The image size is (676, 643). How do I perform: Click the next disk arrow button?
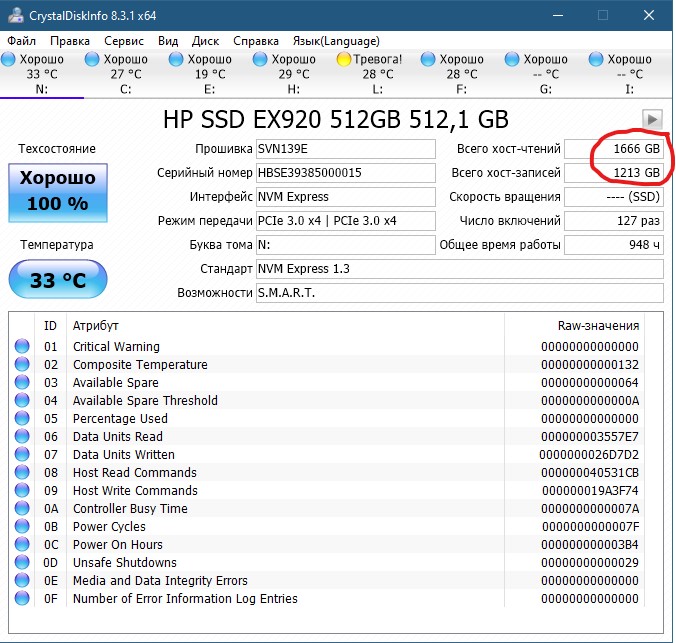click(x=652, y=119)
